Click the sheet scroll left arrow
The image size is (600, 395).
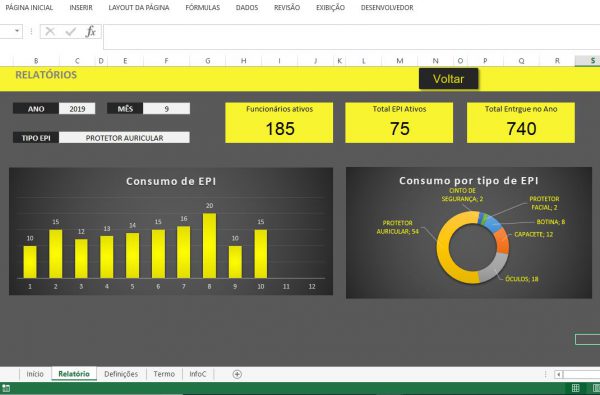tap(559, 374)
